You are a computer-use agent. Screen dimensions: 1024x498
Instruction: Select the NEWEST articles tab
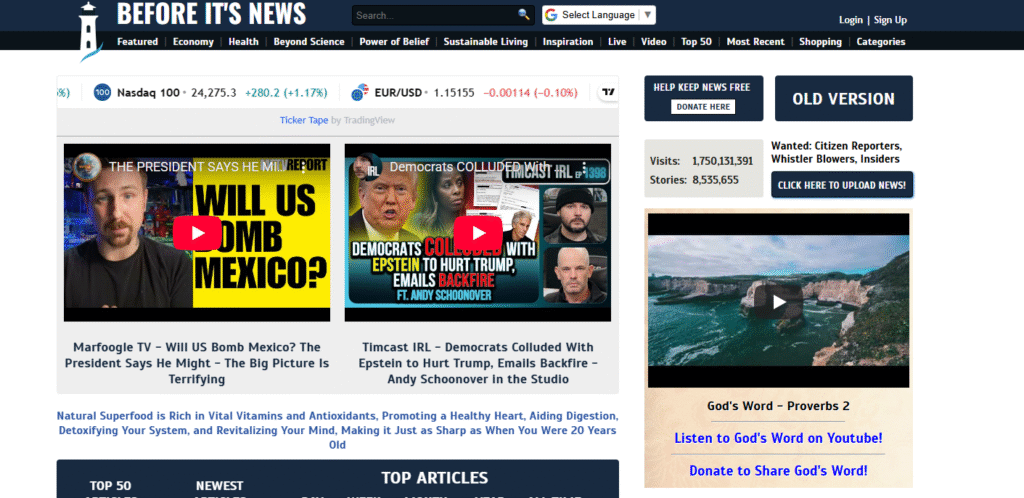(x=219, y=490)
